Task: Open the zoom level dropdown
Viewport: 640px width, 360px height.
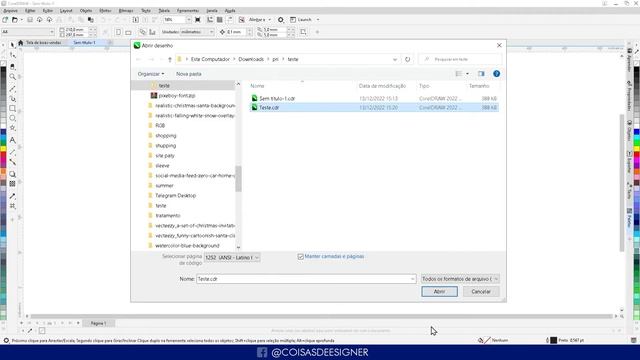Action: (x=188, y=20)
